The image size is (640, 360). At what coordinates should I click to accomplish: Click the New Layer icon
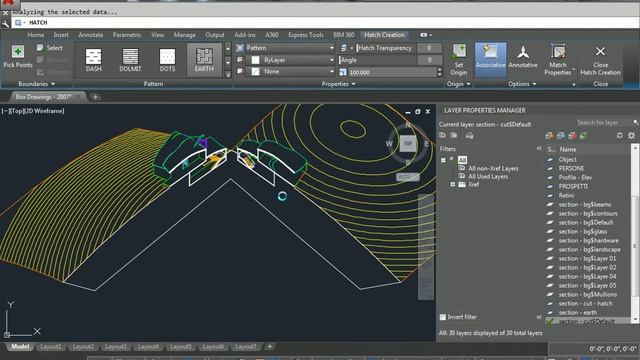coord(549,136)
